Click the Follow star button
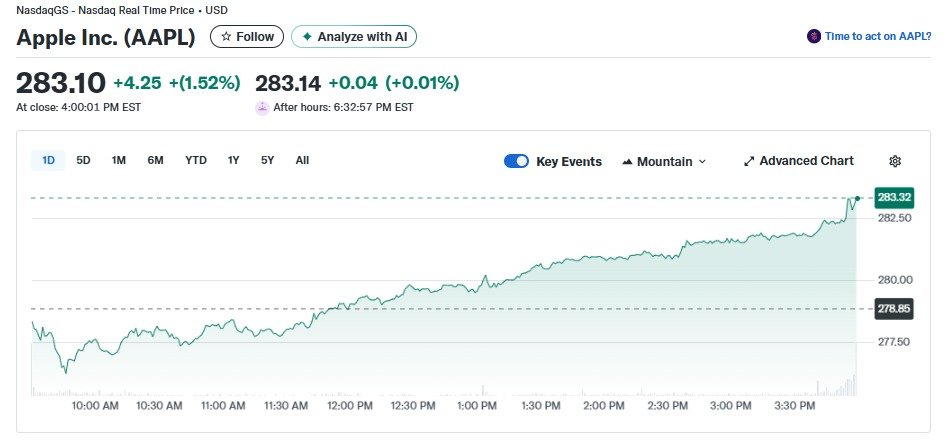Viewport: 944px width, 442px height. tap(246, 37)
